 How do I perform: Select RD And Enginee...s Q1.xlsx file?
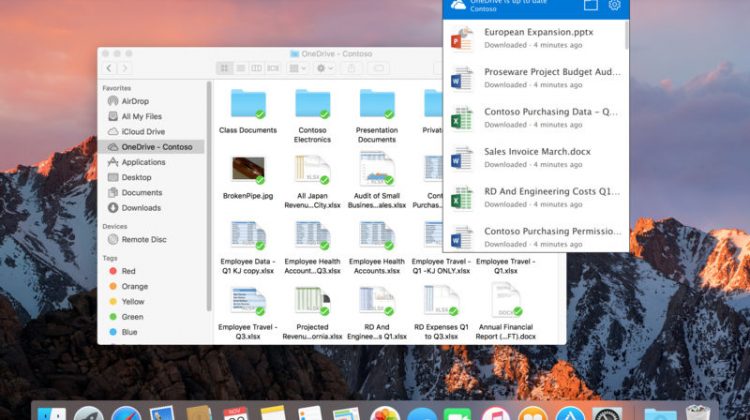(377, 313)
